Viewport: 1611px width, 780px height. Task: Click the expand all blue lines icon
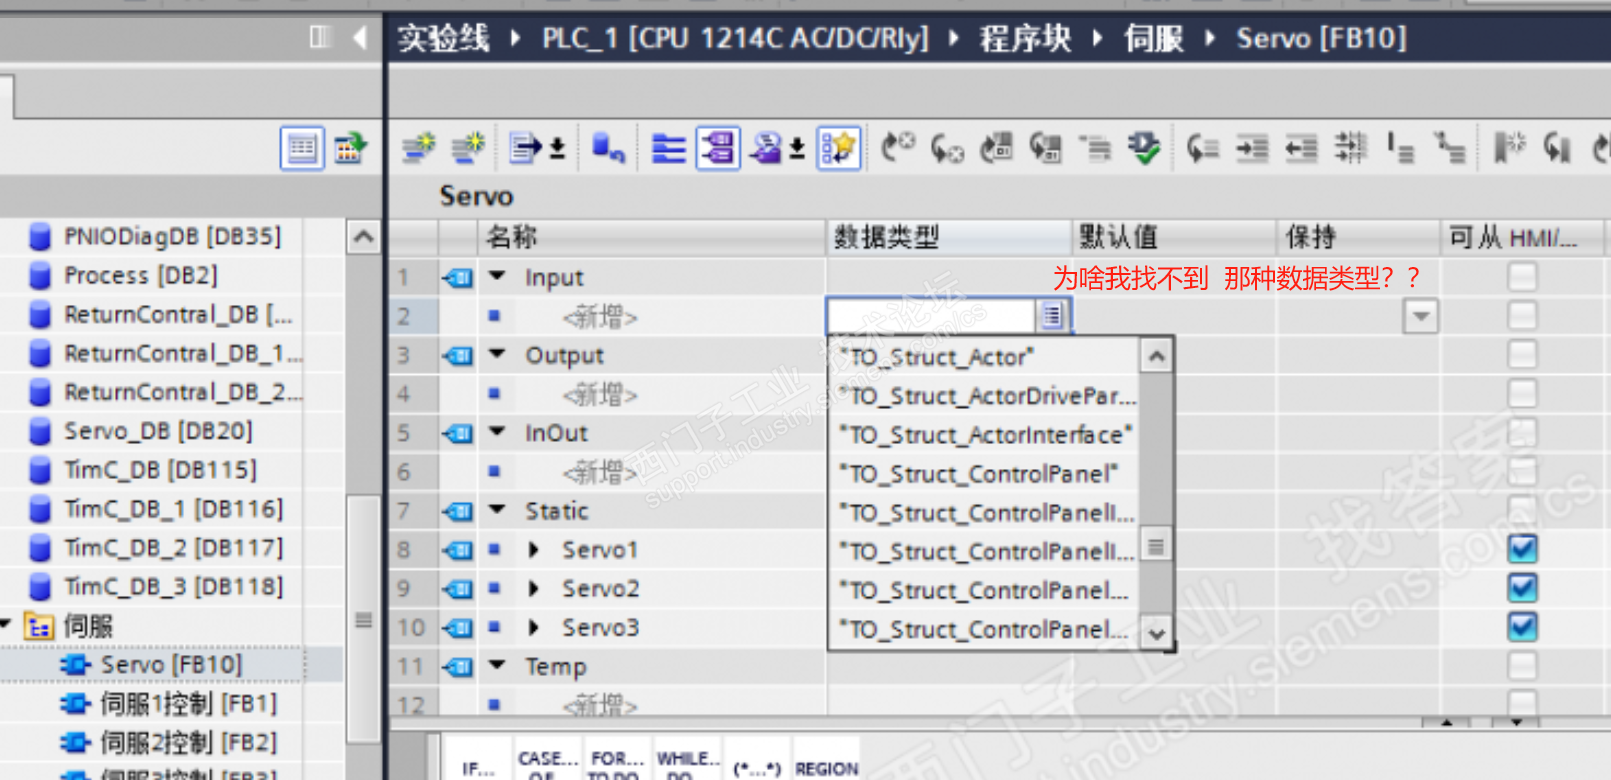coord(668,149)
